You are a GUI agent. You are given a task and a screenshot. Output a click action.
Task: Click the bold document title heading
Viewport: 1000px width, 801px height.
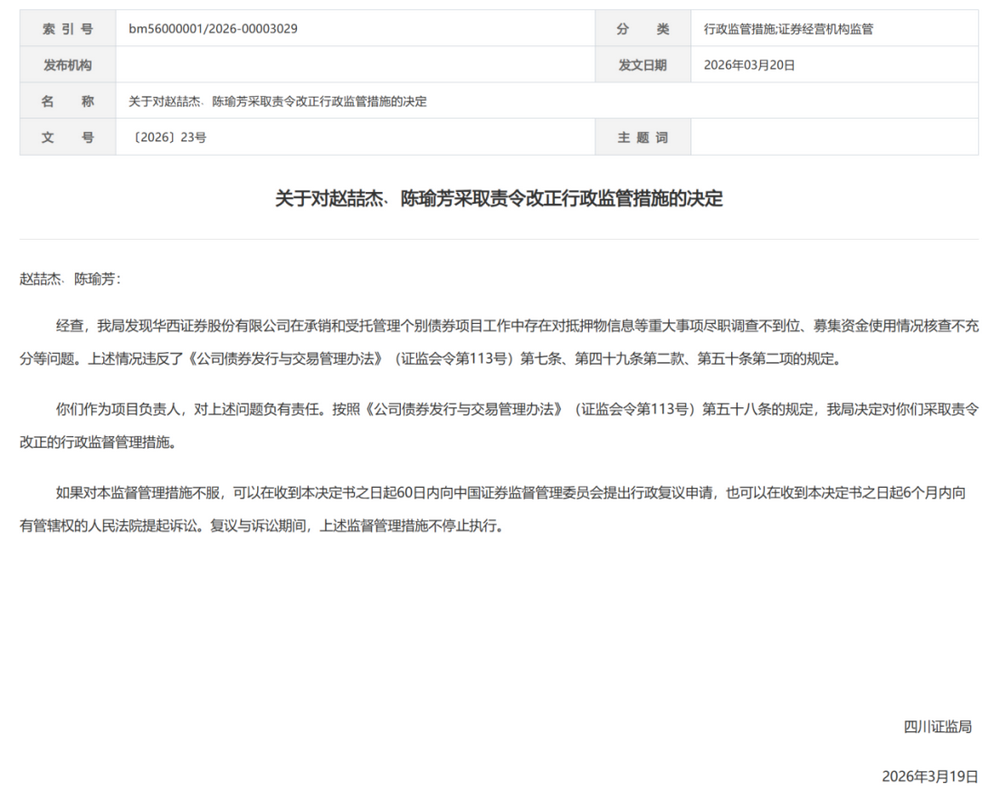499,198
